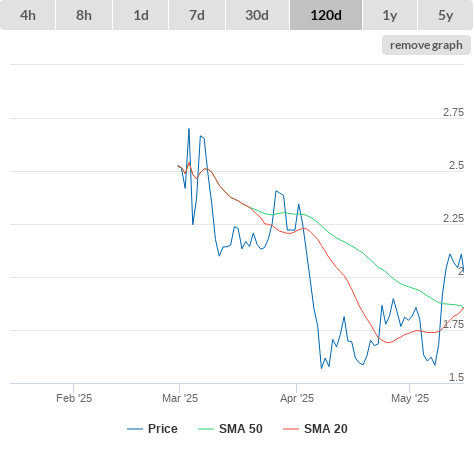The height and width of the screenshot is (455, 474).
Task: Click the blue Price legend line marker
Action: [x=135, y=429]
